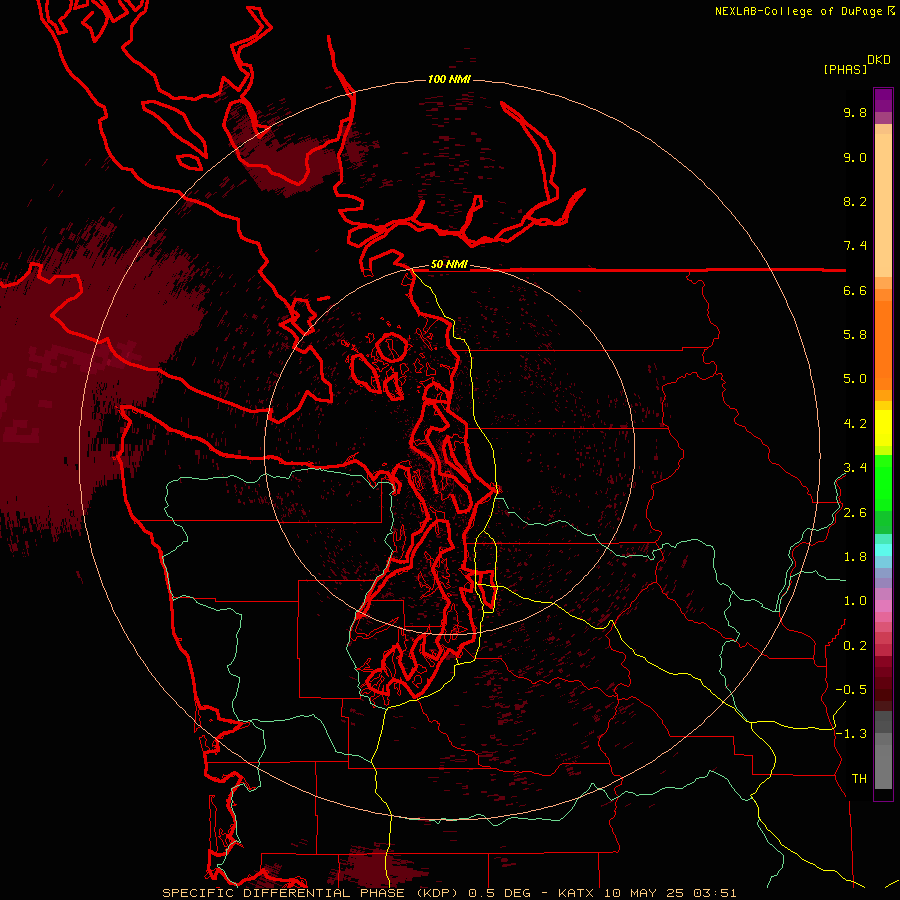Click the 6.6 legend value
900x900 pixels.
(x=855, y=290)
